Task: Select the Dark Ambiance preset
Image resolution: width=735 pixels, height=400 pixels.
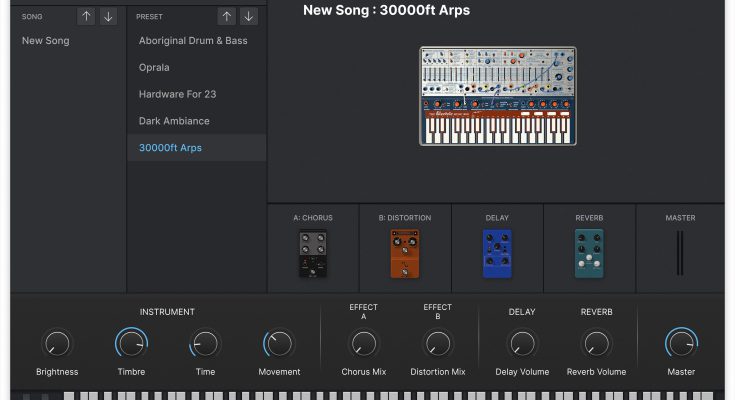Action: 174,121
